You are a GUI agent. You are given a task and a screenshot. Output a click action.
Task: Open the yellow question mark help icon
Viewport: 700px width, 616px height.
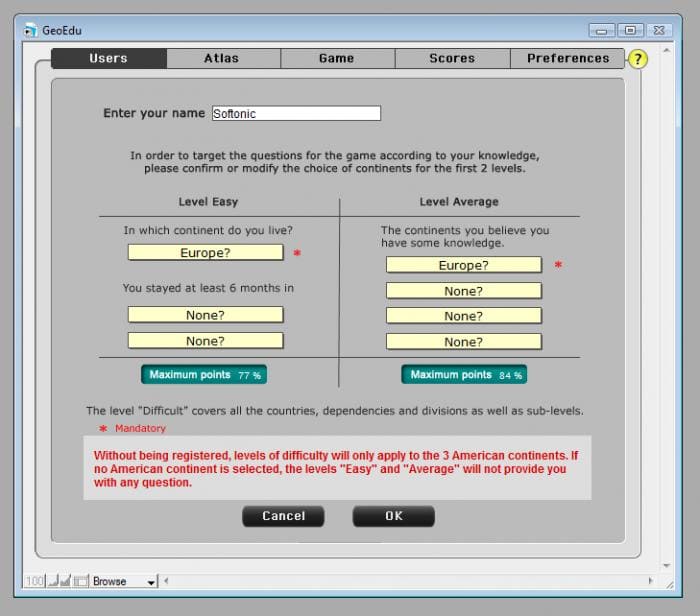638,59
